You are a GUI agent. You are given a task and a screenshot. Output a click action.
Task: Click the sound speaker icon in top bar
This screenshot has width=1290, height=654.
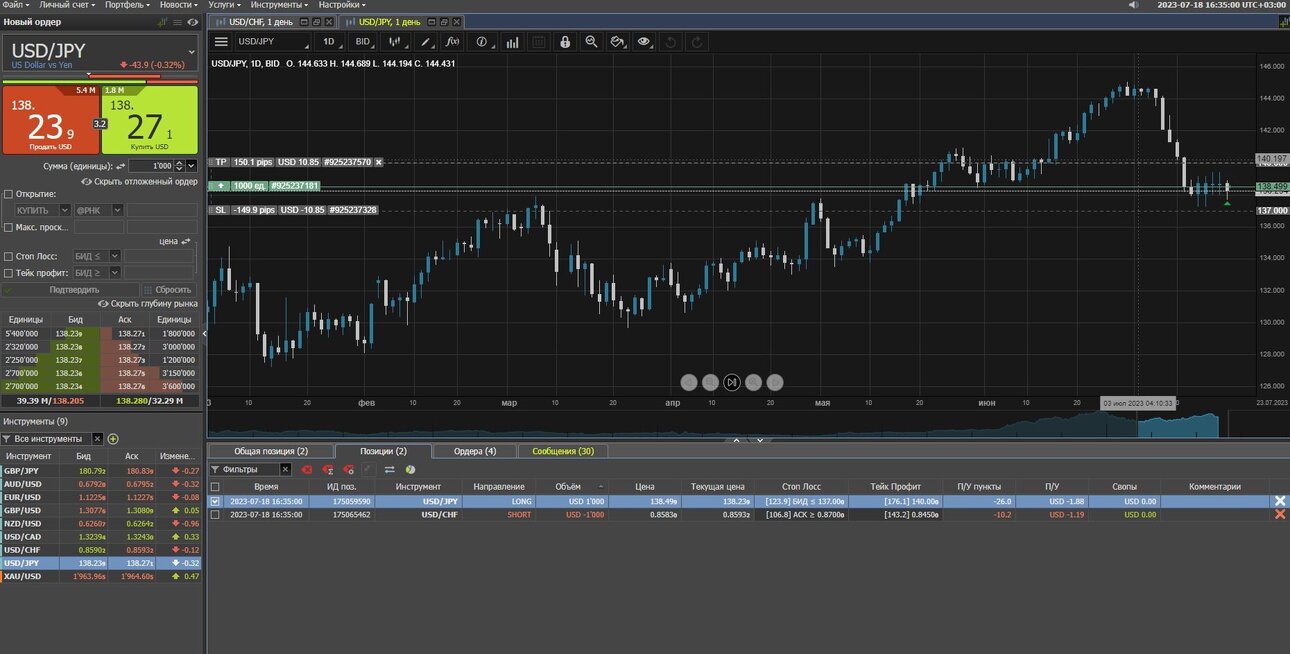[1133, 5]
